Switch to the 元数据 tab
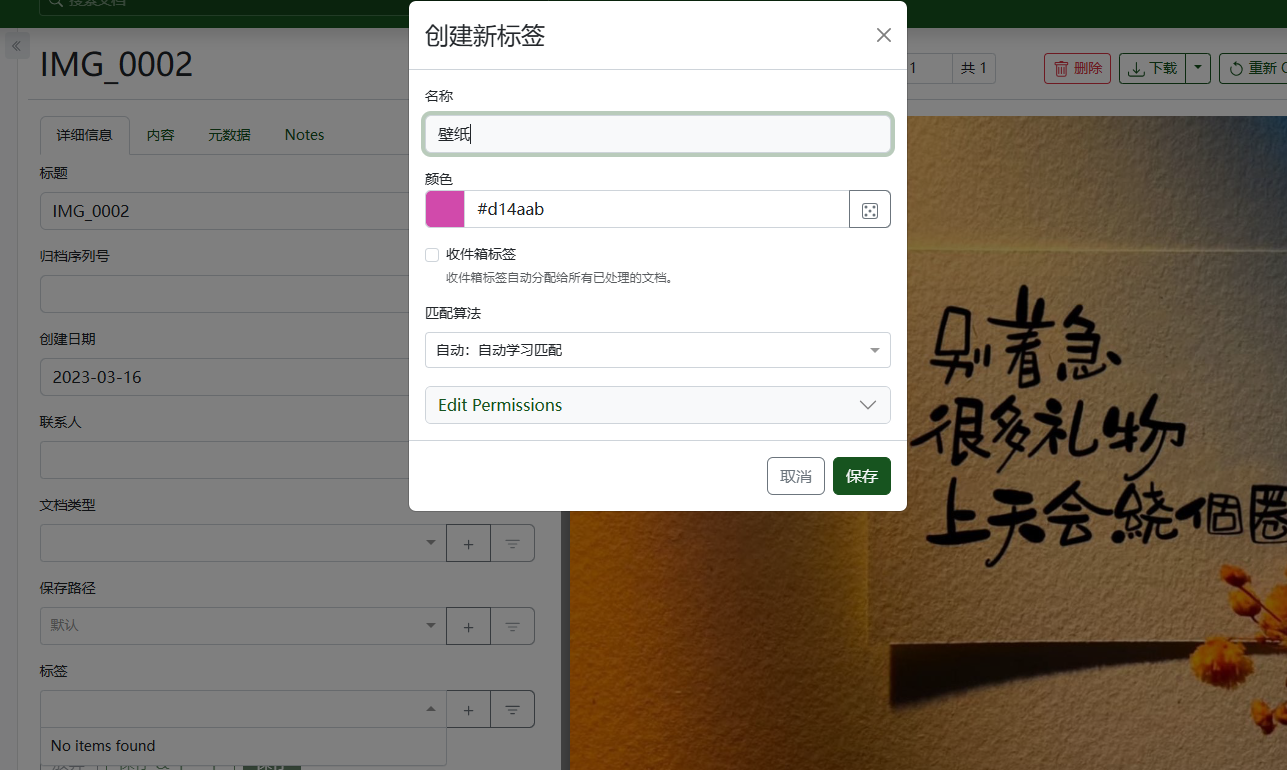The height and width of the screenshot is (770, 1287). coord(229,135)
